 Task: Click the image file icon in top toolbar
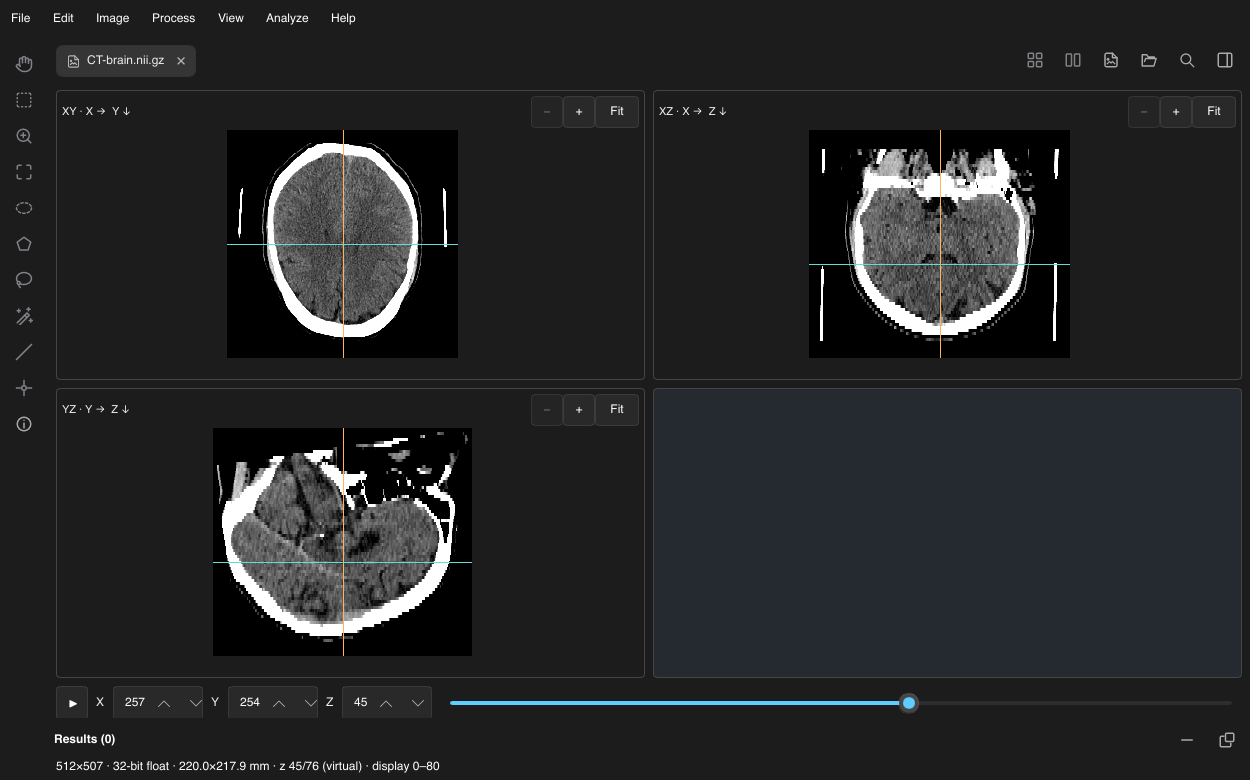1111,60
